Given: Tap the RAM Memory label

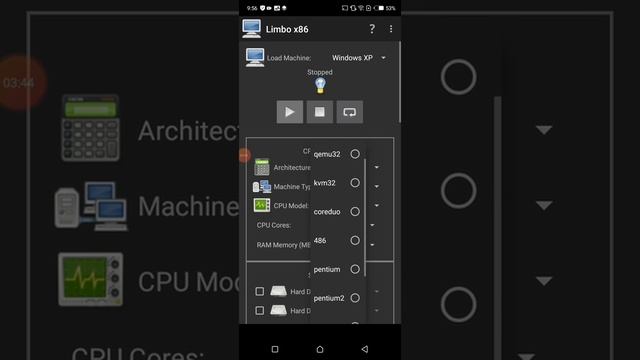Looking at the screenshot, I should 283,245.
